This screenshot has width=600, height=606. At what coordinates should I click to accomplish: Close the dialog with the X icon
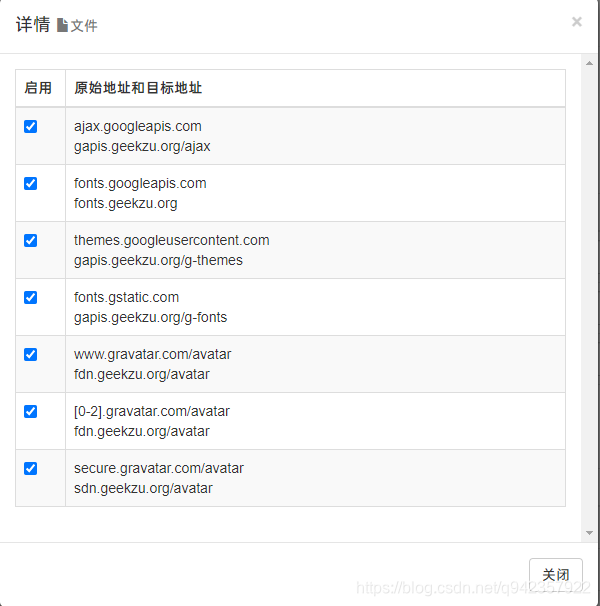click(x=577, y=22)
